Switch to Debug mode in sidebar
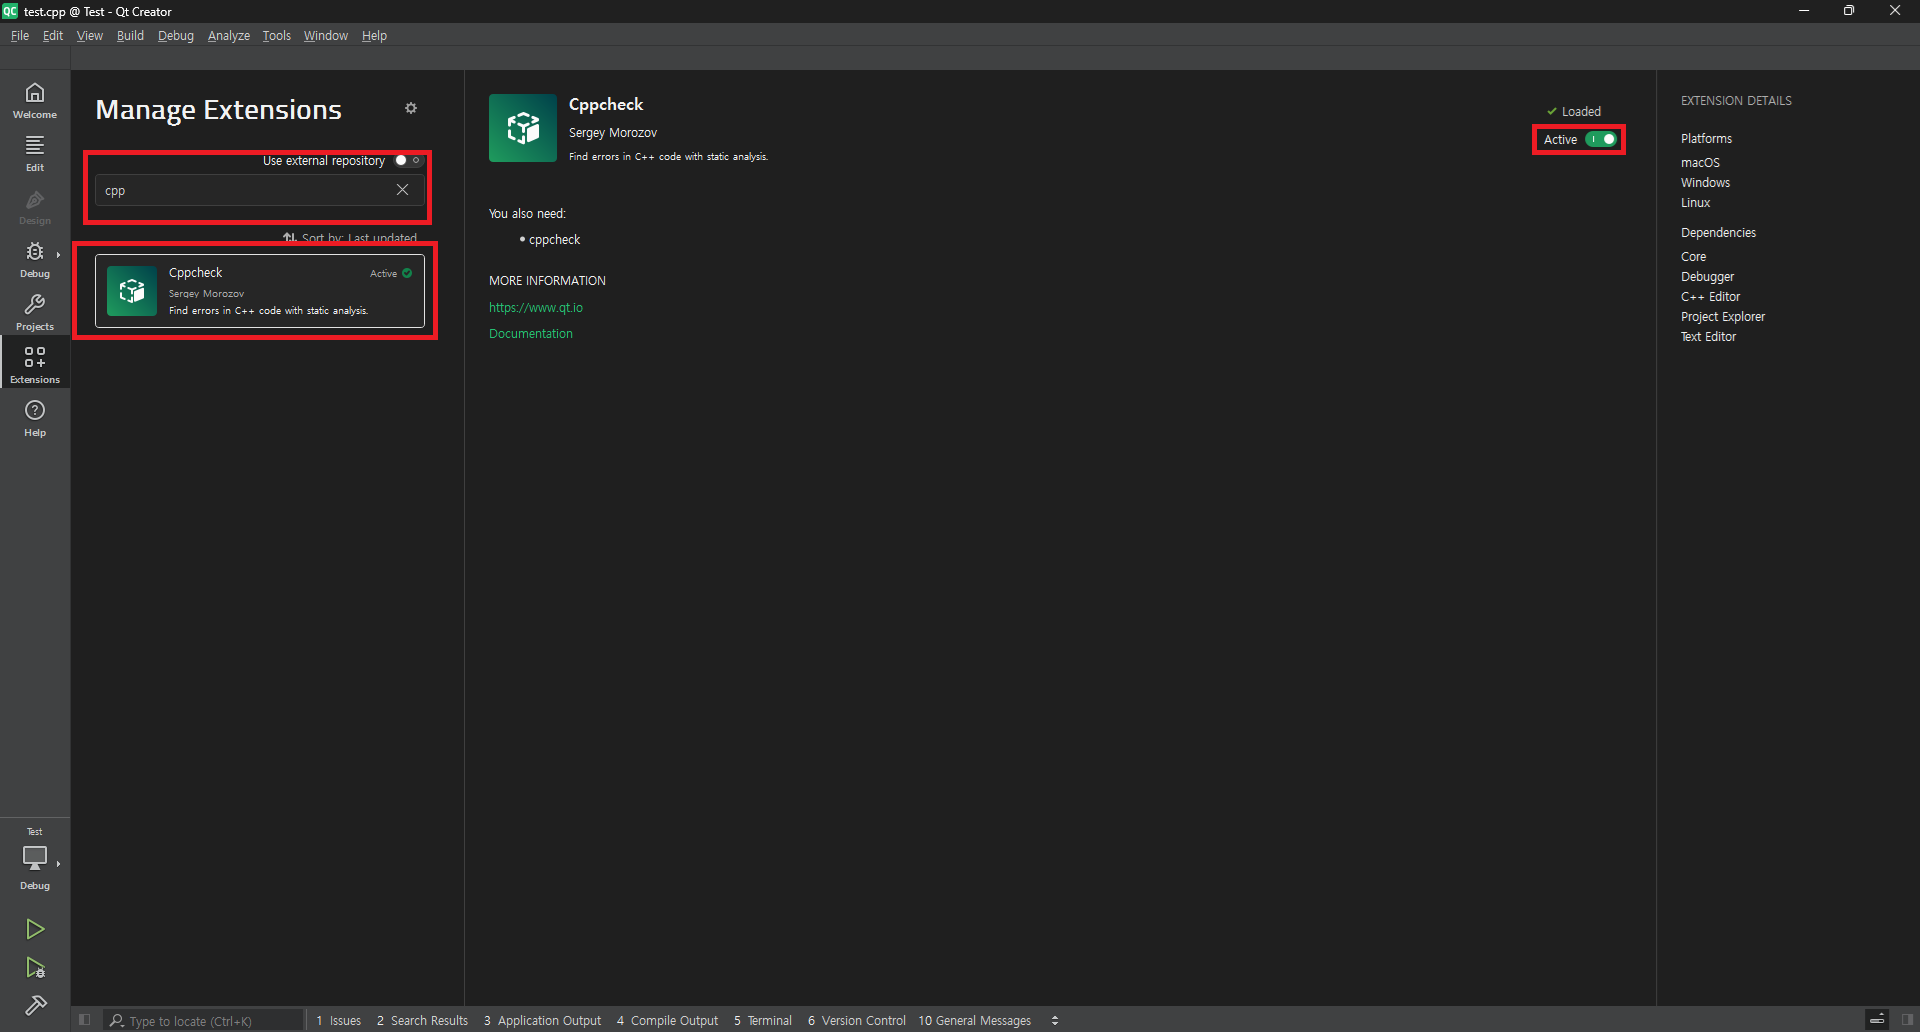The width and height of the screenshot is (1920, 1032). [35, 259]
